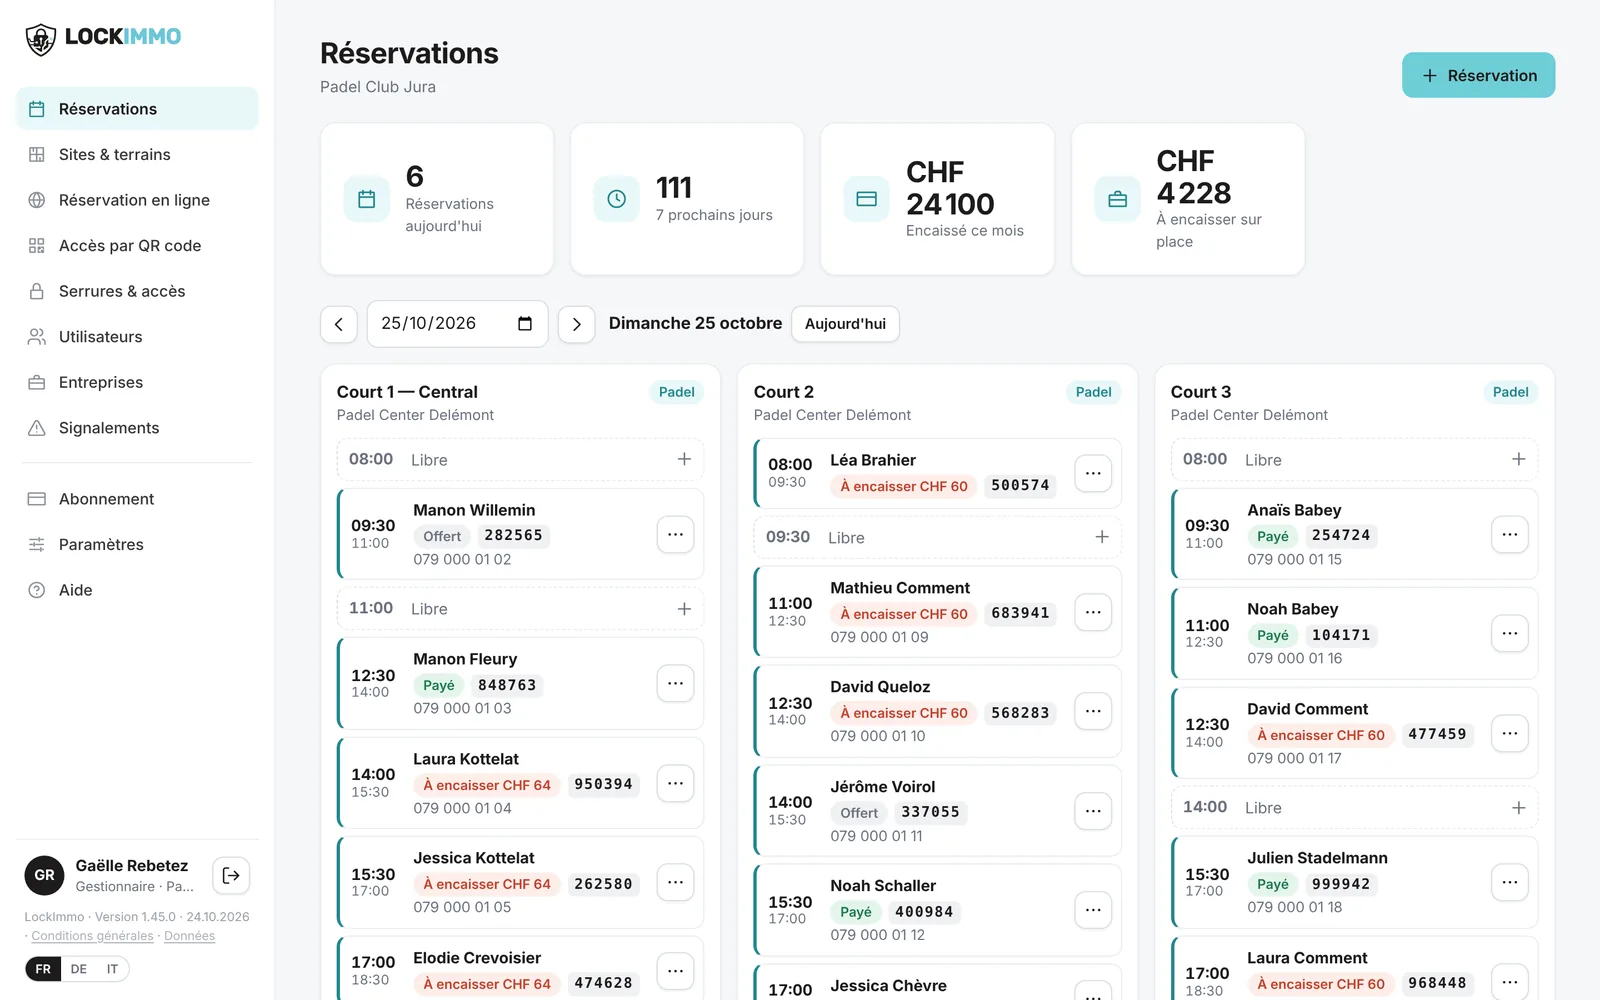Open the Conditions générales link
The width and height of the screenshot is (1600, 1000).
tap(92, 936)
